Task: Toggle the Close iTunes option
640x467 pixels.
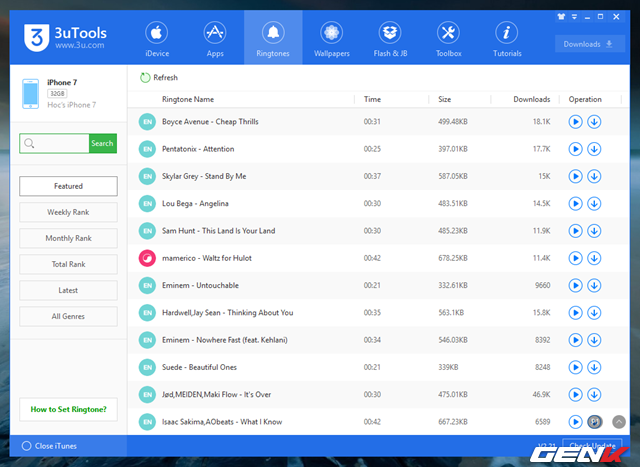Action: (27, 446)
